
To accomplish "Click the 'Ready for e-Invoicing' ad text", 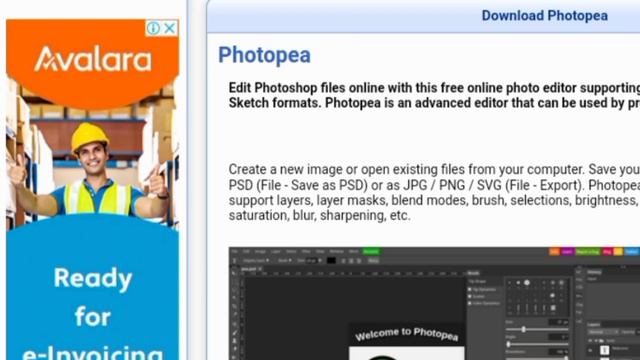I will pyautogui.click(x=93, y=313).
